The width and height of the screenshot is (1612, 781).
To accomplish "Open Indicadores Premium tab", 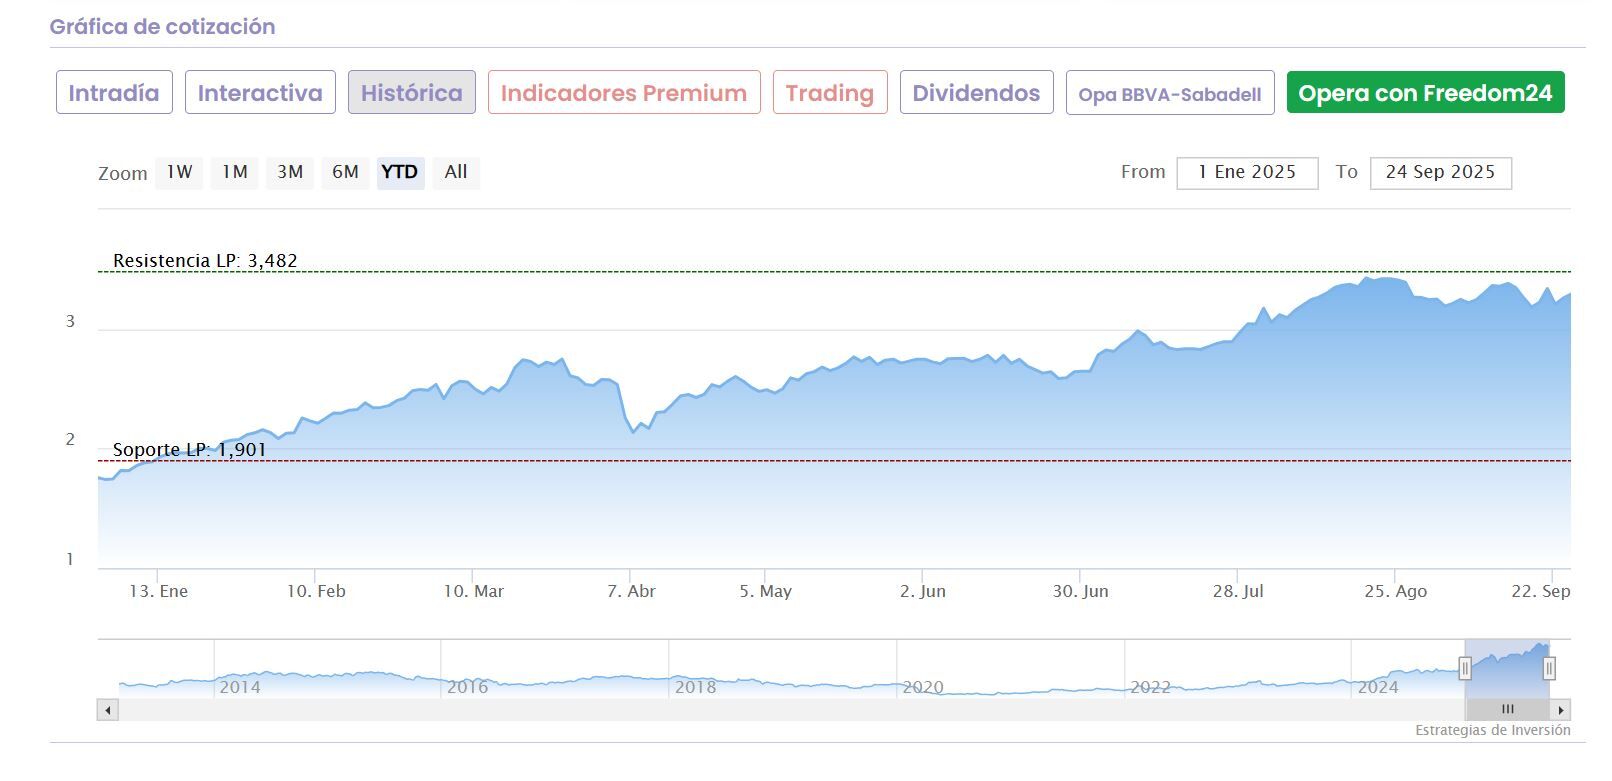I will click(x=624, y=93).
